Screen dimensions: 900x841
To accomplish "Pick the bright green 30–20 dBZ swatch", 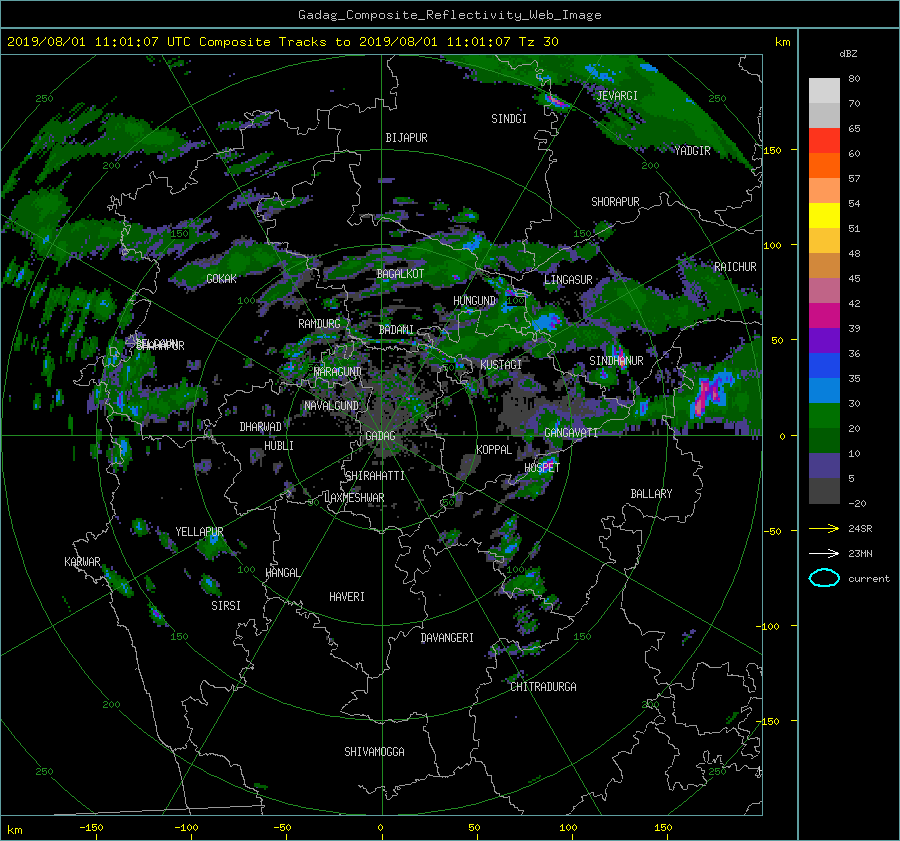I will (824, 416).
